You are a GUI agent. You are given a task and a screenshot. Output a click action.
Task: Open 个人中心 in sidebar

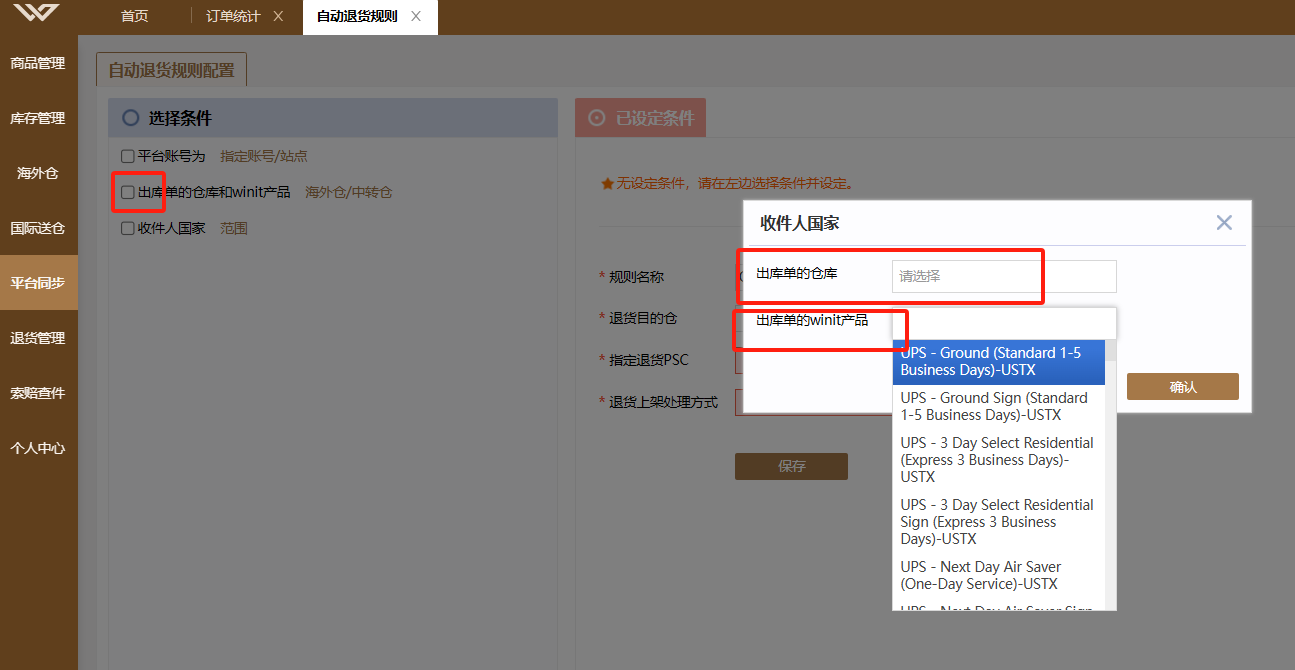click(x=38, y=448)
